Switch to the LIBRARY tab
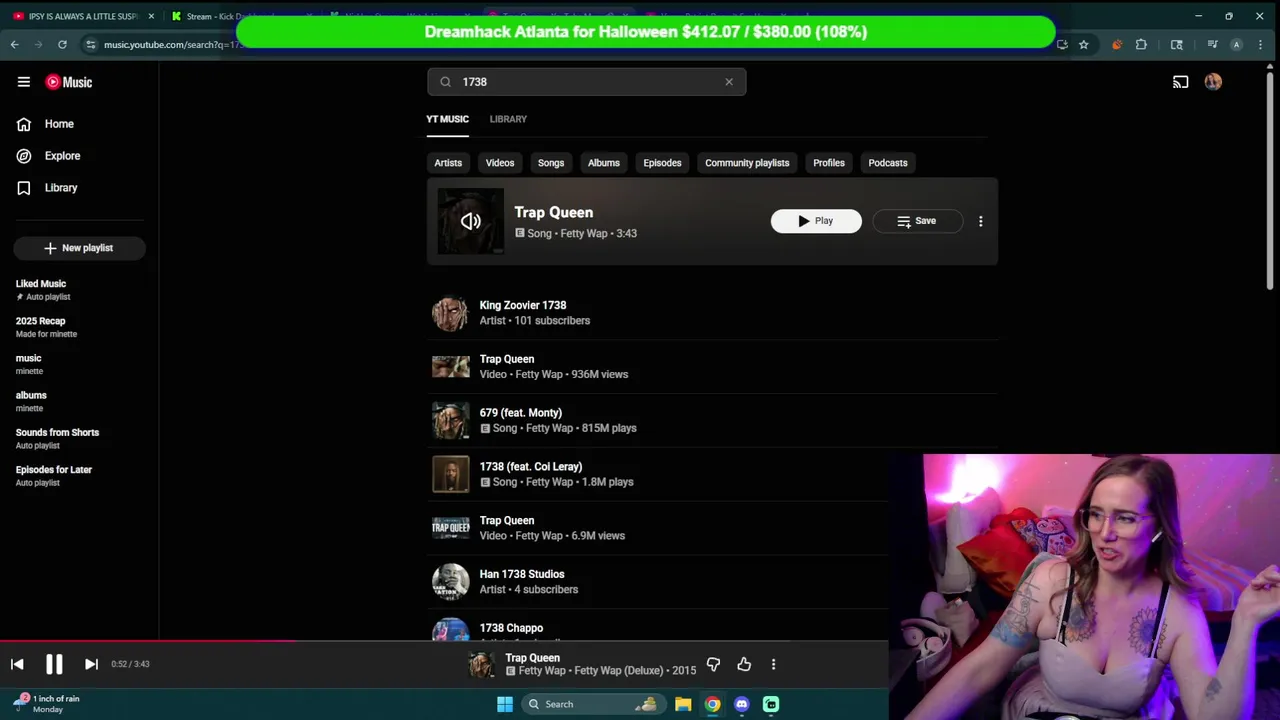This screenshot has height=720, width=1280. click(x=508, y=119)
